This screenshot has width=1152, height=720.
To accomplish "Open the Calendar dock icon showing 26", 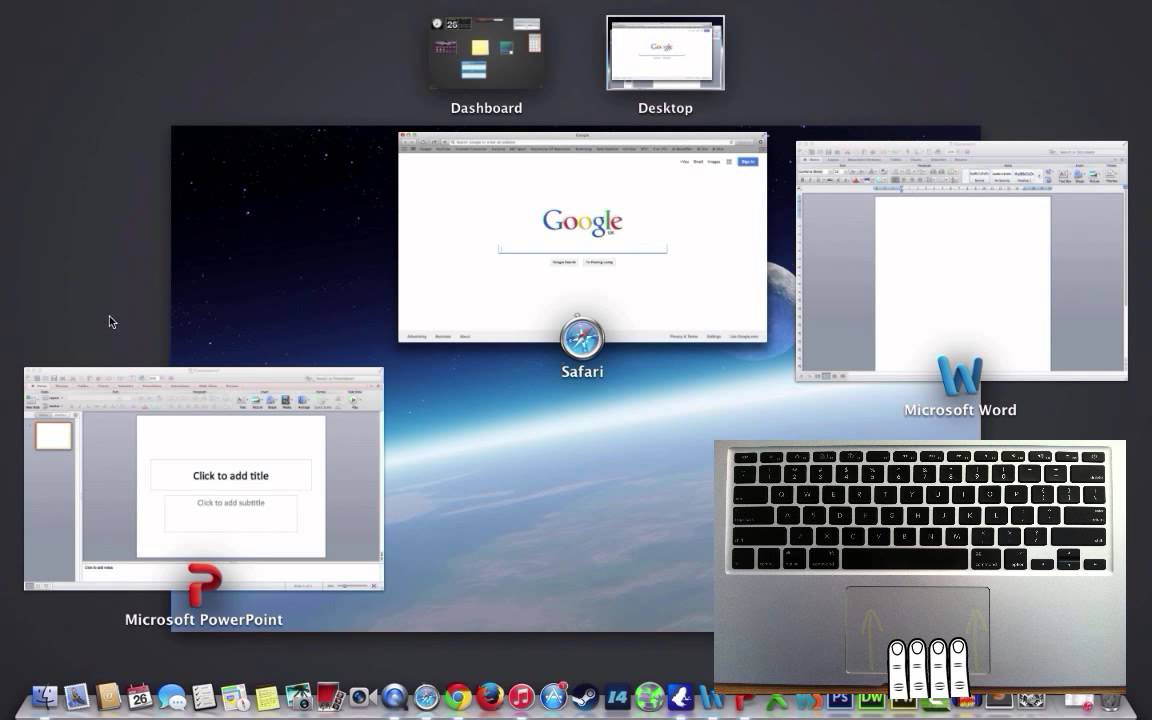I will [x=140, y=696].
